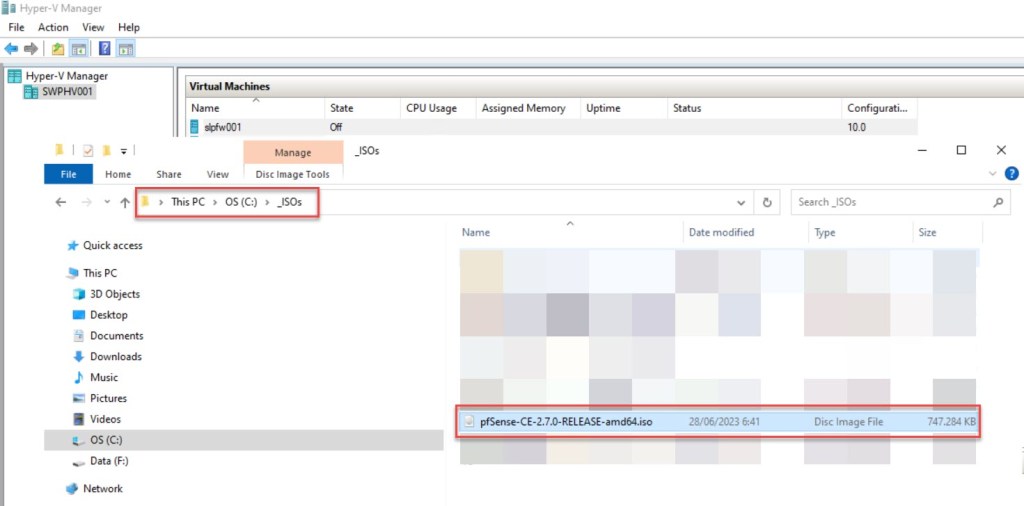Click the Hyper-V back arrow toolbar icon
Viewport: 1024px width, 506px height.
(x=11, y=48)
